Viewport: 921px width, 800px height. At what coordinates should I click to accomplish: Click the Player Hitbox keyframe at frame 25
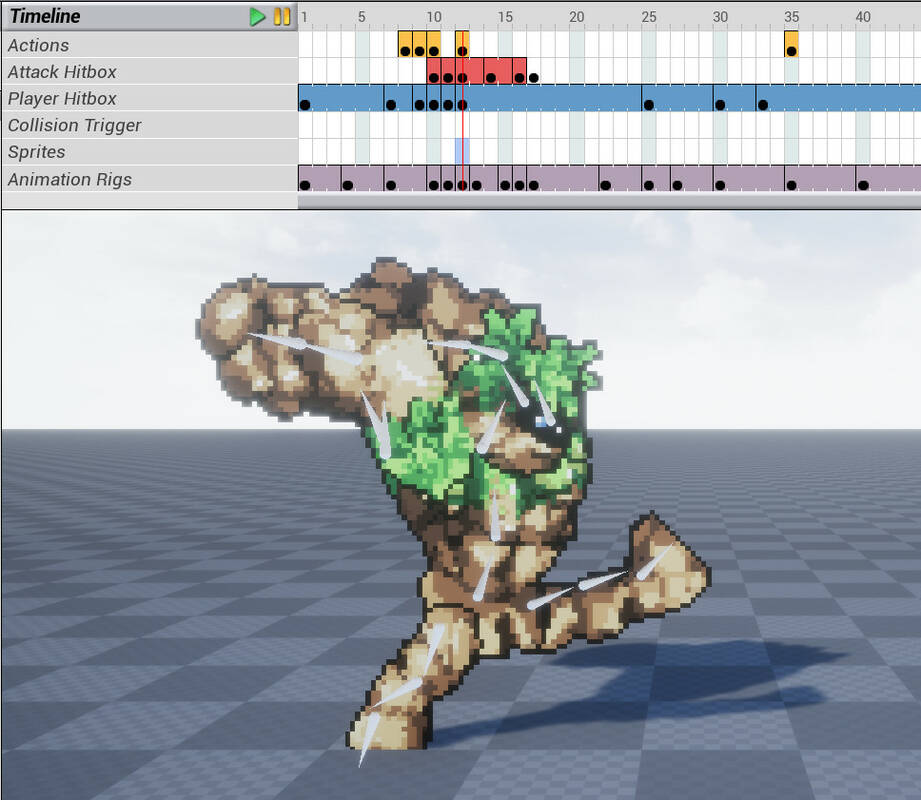click(x=648, y=105)
